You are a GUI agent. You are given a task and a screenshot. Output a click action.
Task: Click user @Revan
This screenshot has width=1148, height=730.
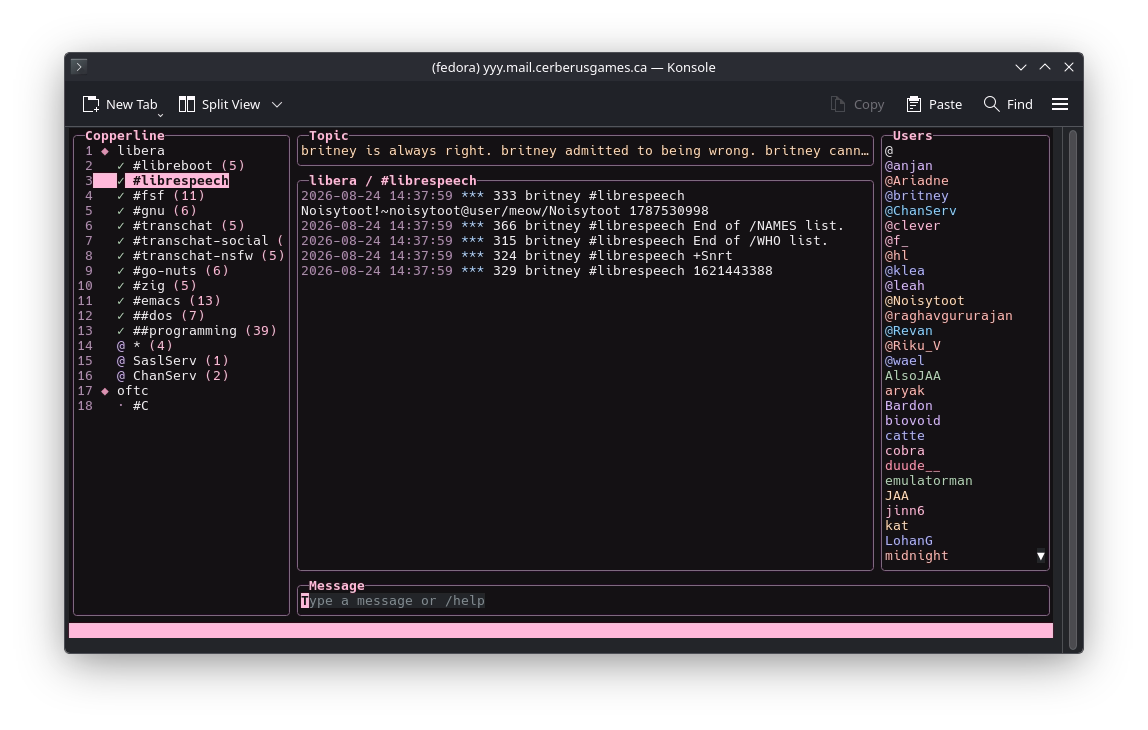click(x=909, y=331)
